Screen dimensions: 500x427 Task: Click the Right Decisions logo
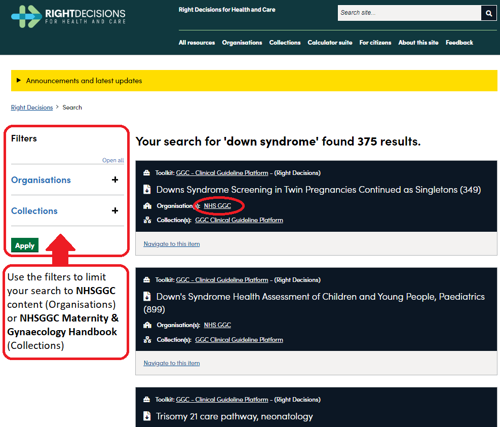pyautogui.click(x=68, y=16)
